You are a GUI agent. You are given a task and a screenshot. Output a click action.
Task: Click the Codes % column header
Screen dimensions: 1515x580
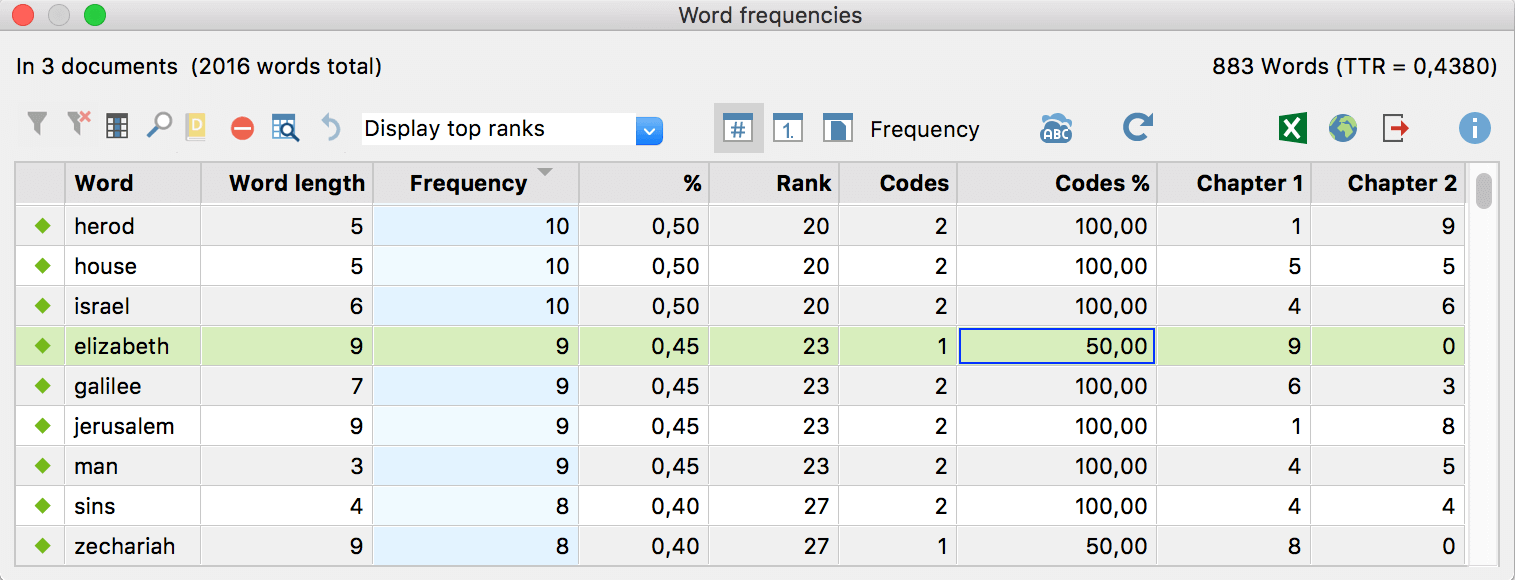coord(1057,183)
